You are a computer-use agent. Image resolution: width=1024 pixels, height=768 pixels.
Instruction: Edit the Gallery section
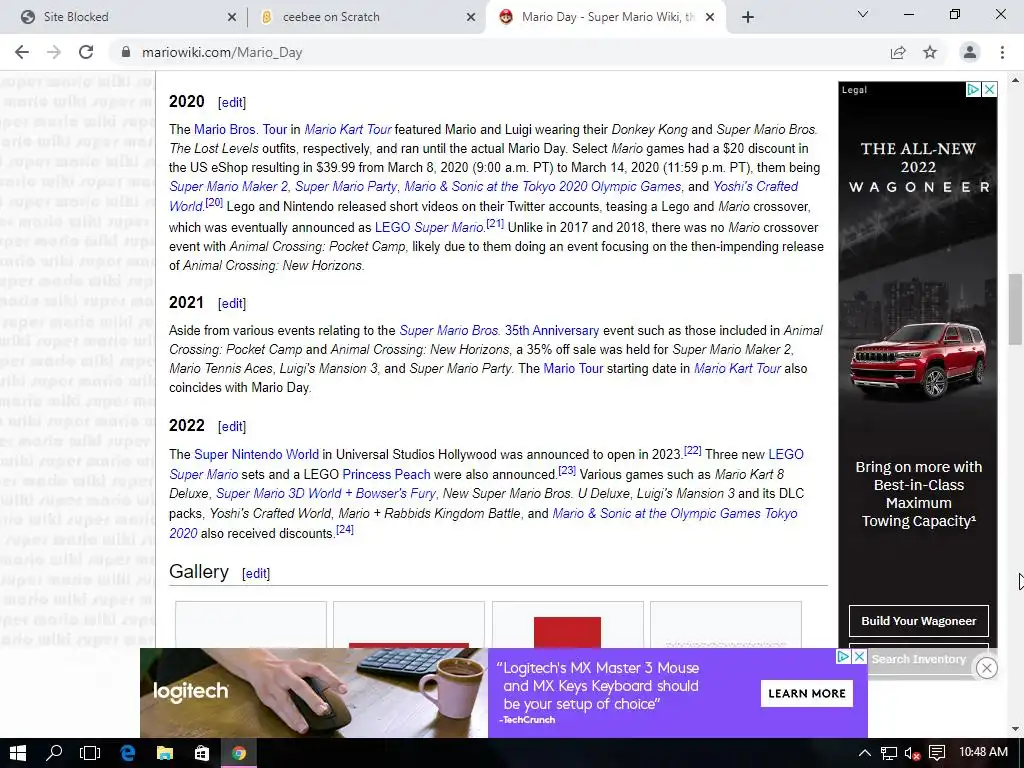pyautogui.click(x=256, y=573)
